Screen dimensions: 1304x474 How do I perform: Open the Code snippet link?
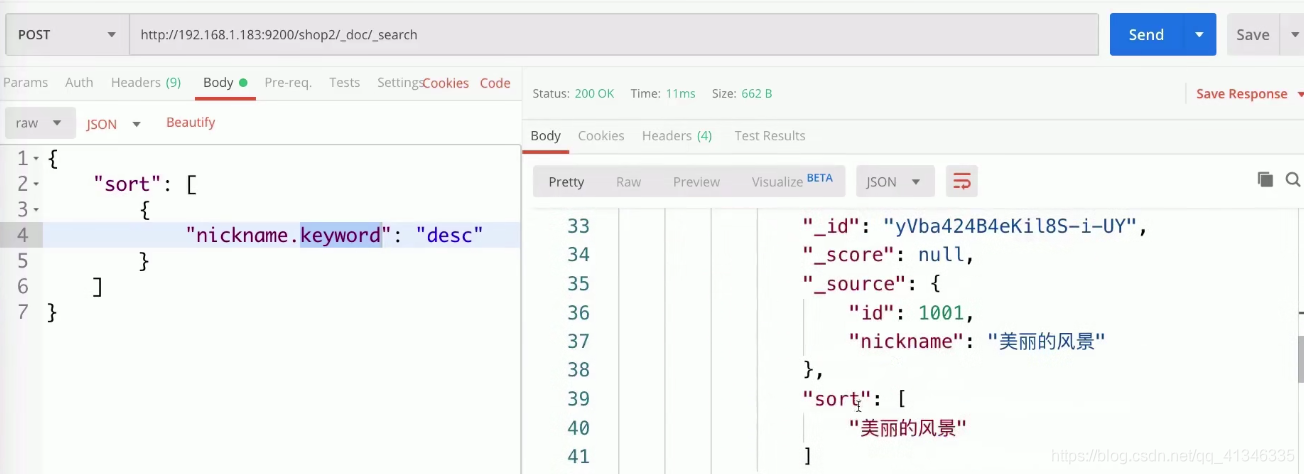pyautogui.click(x=495, y=83)
